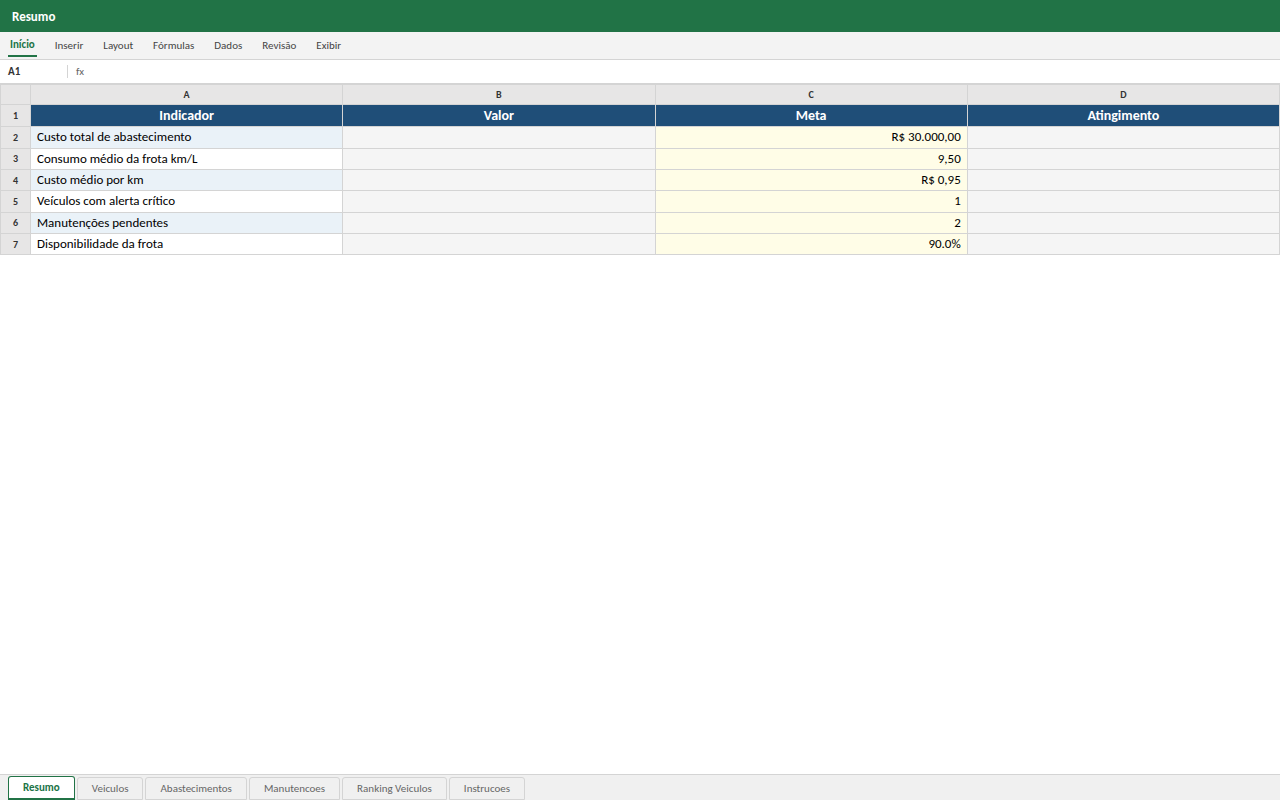Screen dimensions: 1280x800
Task: Select the row 4 header
Action: [x=15, y=180]
